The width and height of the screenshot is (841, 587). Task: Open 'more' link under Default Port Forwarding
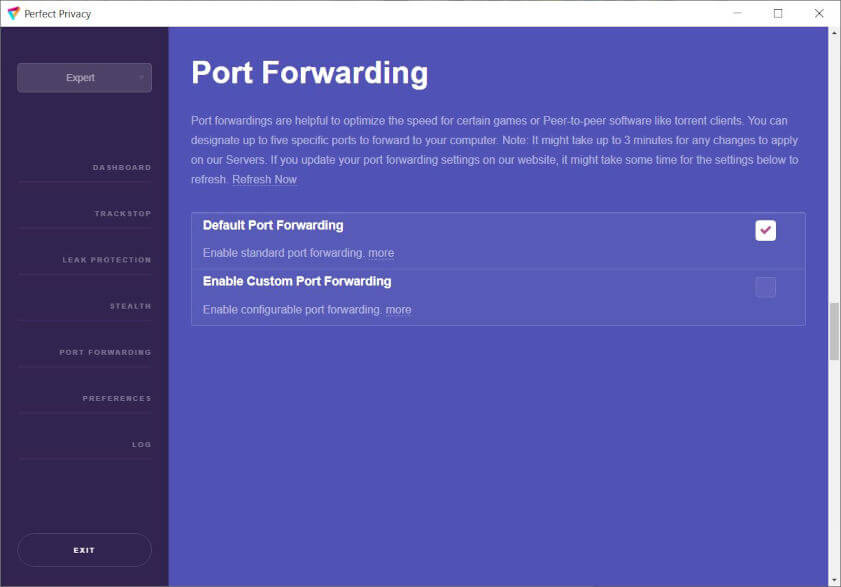[x=381, y=254]
